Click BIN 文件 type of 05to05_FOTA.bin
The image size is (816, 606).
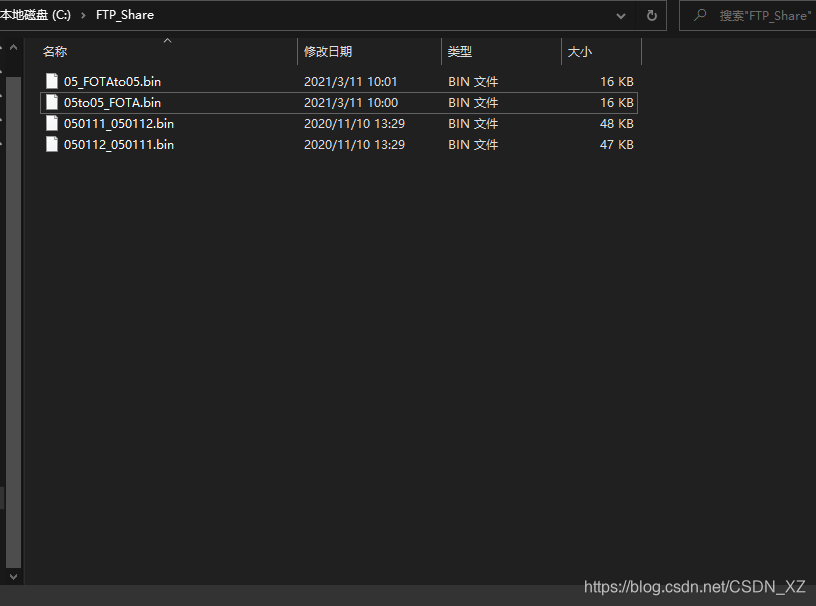click(473, 103)
